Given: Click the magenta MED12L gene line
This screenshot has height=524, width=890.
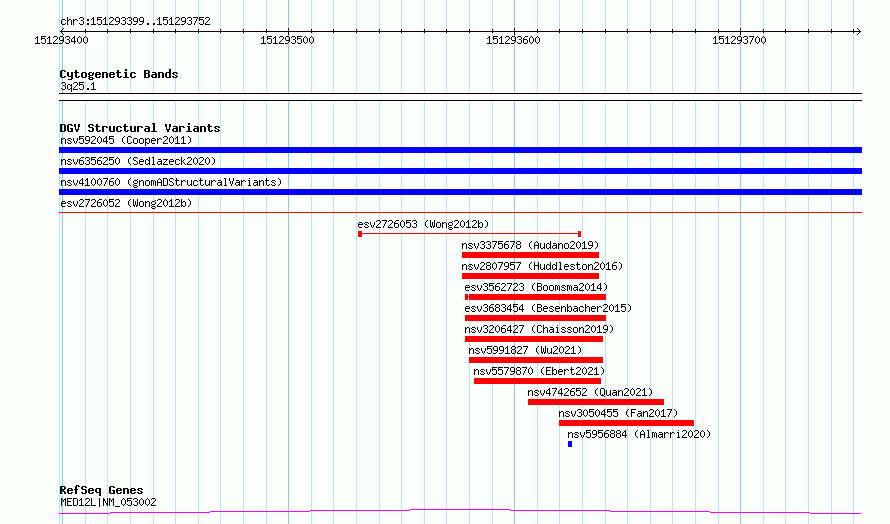Looking at the screenshot, I should click(460, 512).
